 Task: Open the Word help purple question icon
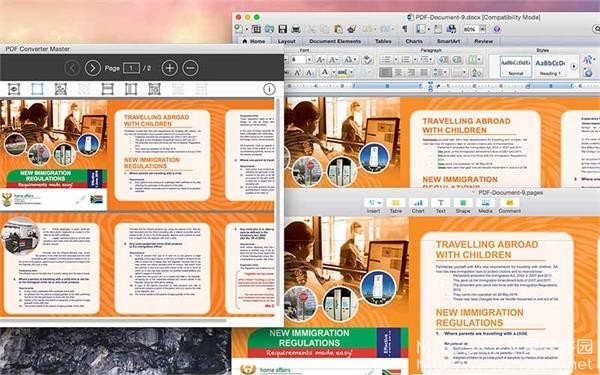click(x=497, y=29)
